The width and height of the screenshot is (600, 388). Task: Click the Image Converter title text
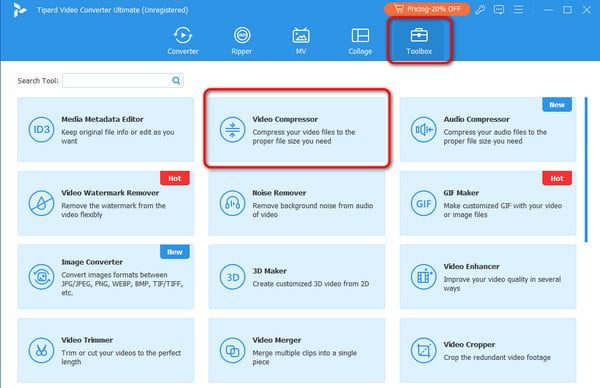(x=92, y=262)
